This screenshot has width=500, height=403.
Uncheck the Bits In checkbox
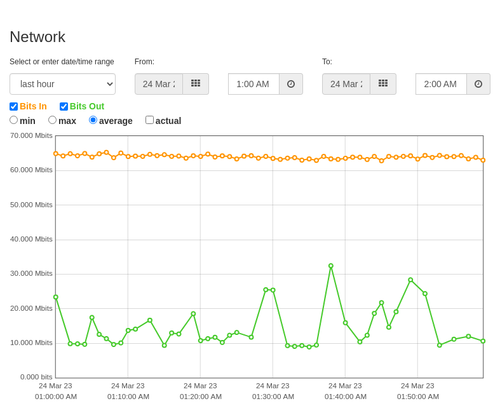(14, 106)
